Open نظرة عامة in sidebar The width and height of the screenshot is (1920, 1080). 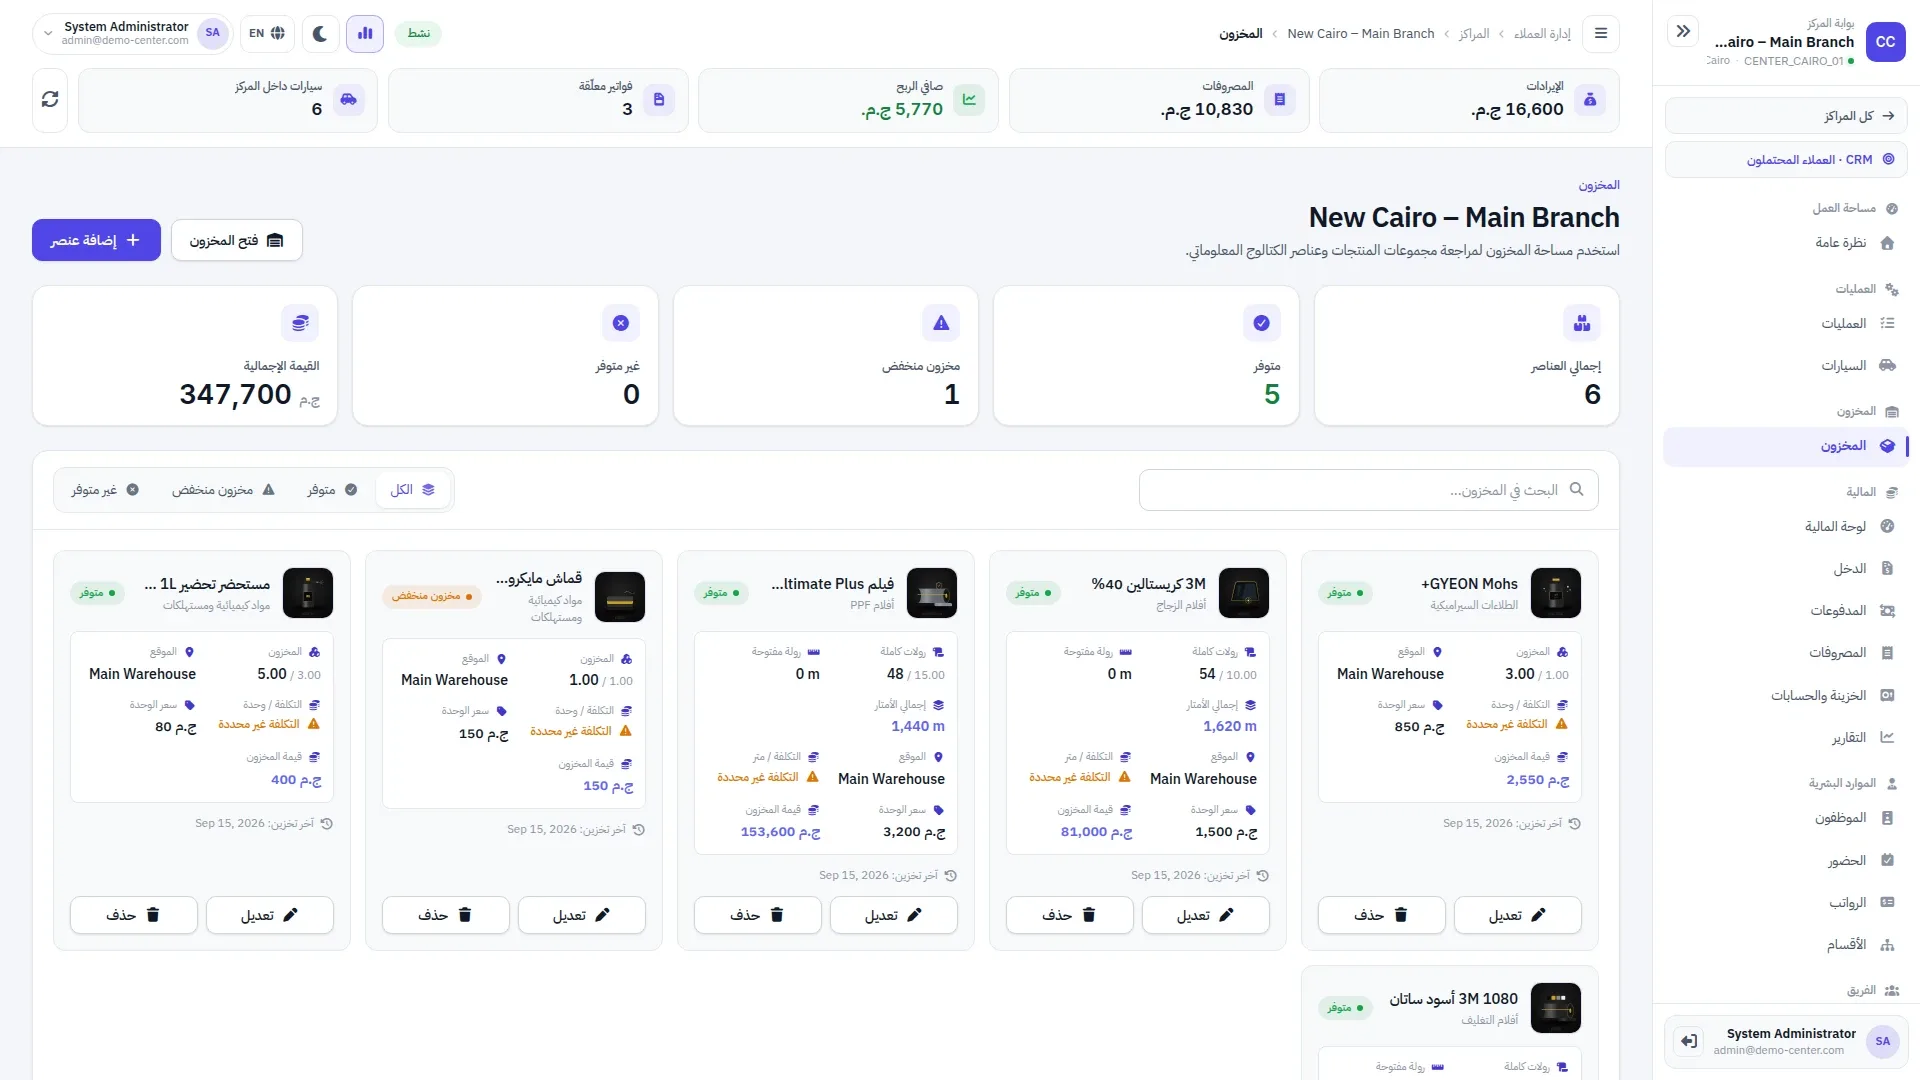[1786, 243]
